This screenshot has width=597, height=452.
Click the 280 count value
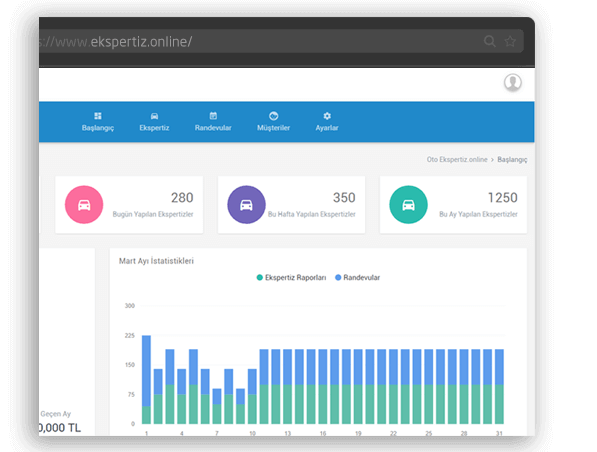pyautogui.click(x=182, y=198)
